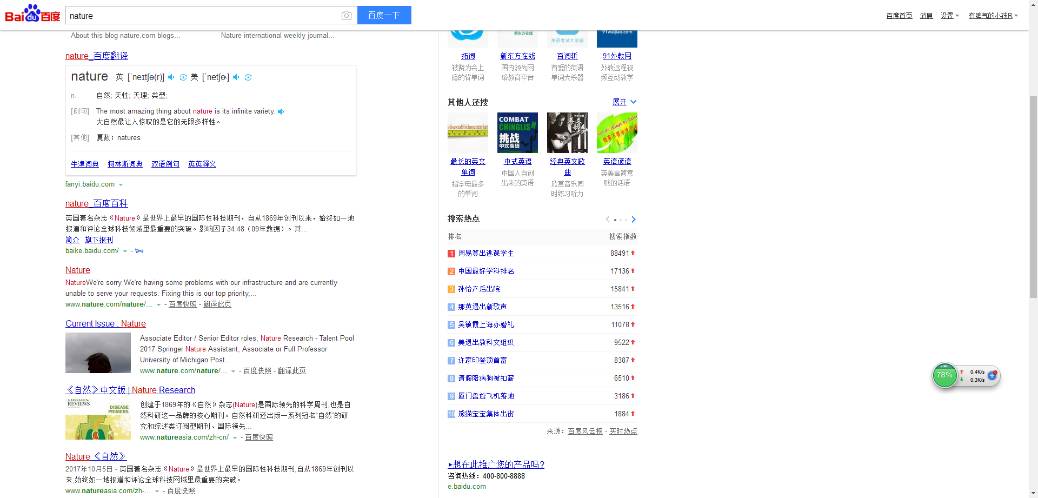Play British pronunciation speaker icon
The width and height of the screenshot is (1038, 498).
click(x=171, y=77)
